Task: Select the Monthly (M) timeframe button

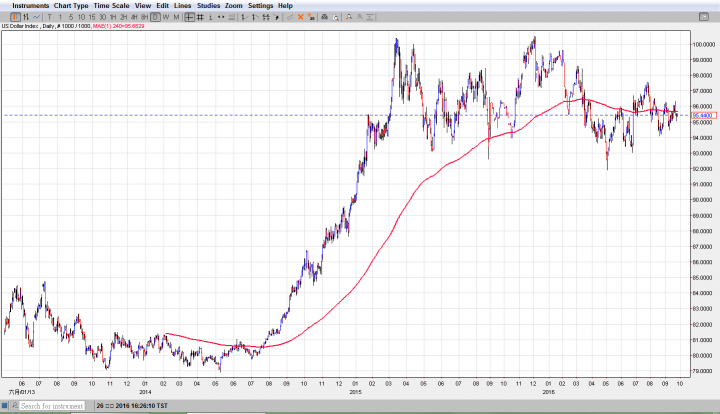Action: (x=177, y=17)
